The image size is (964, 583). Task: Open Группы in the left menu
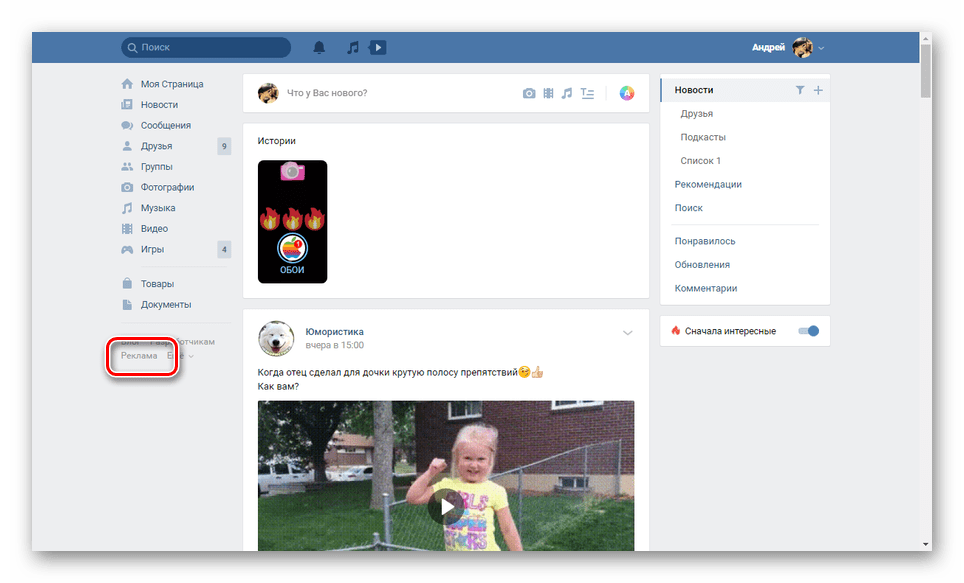tap(156, 167)
